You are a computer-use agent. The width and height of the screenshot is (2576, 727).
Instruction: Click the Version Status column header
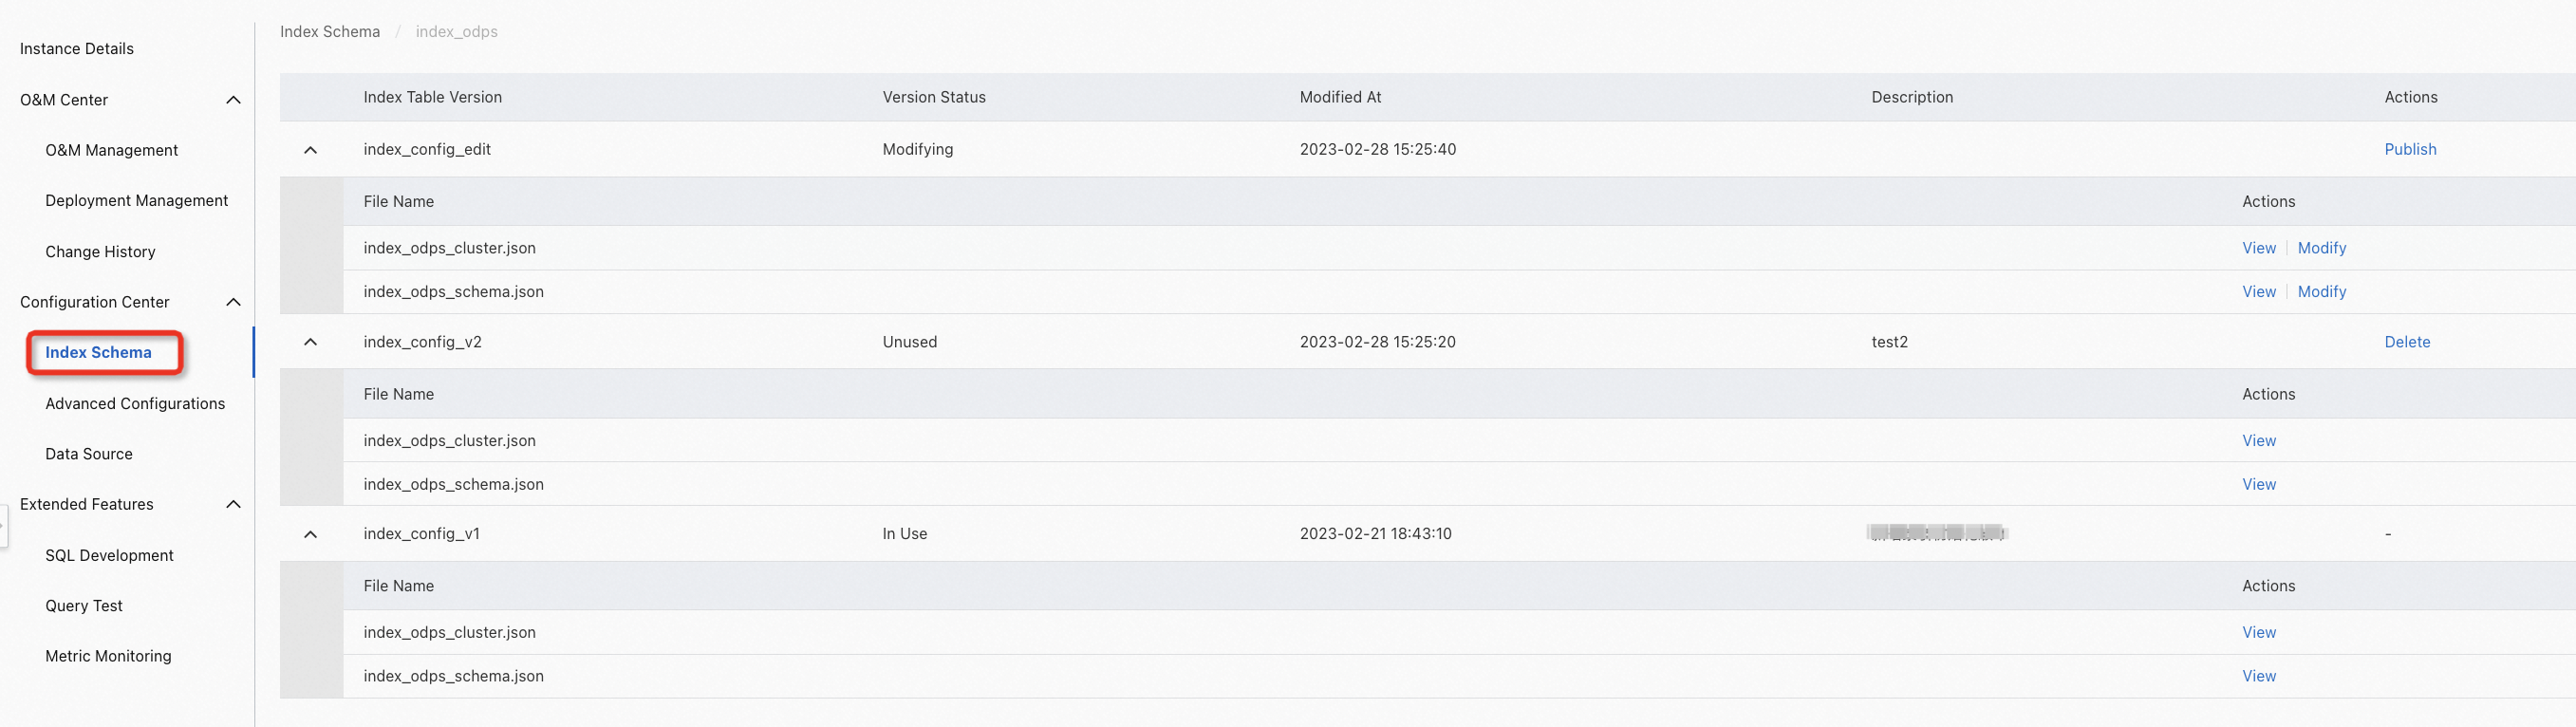933,97
